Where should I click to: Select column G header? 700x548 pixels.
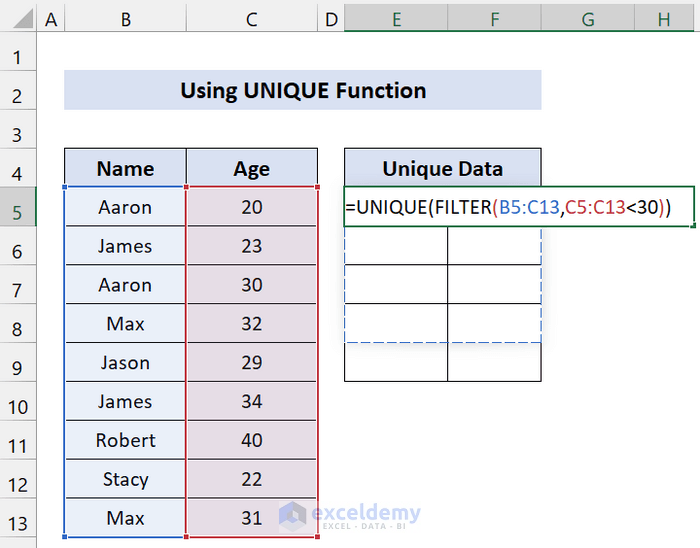point(588,19)
